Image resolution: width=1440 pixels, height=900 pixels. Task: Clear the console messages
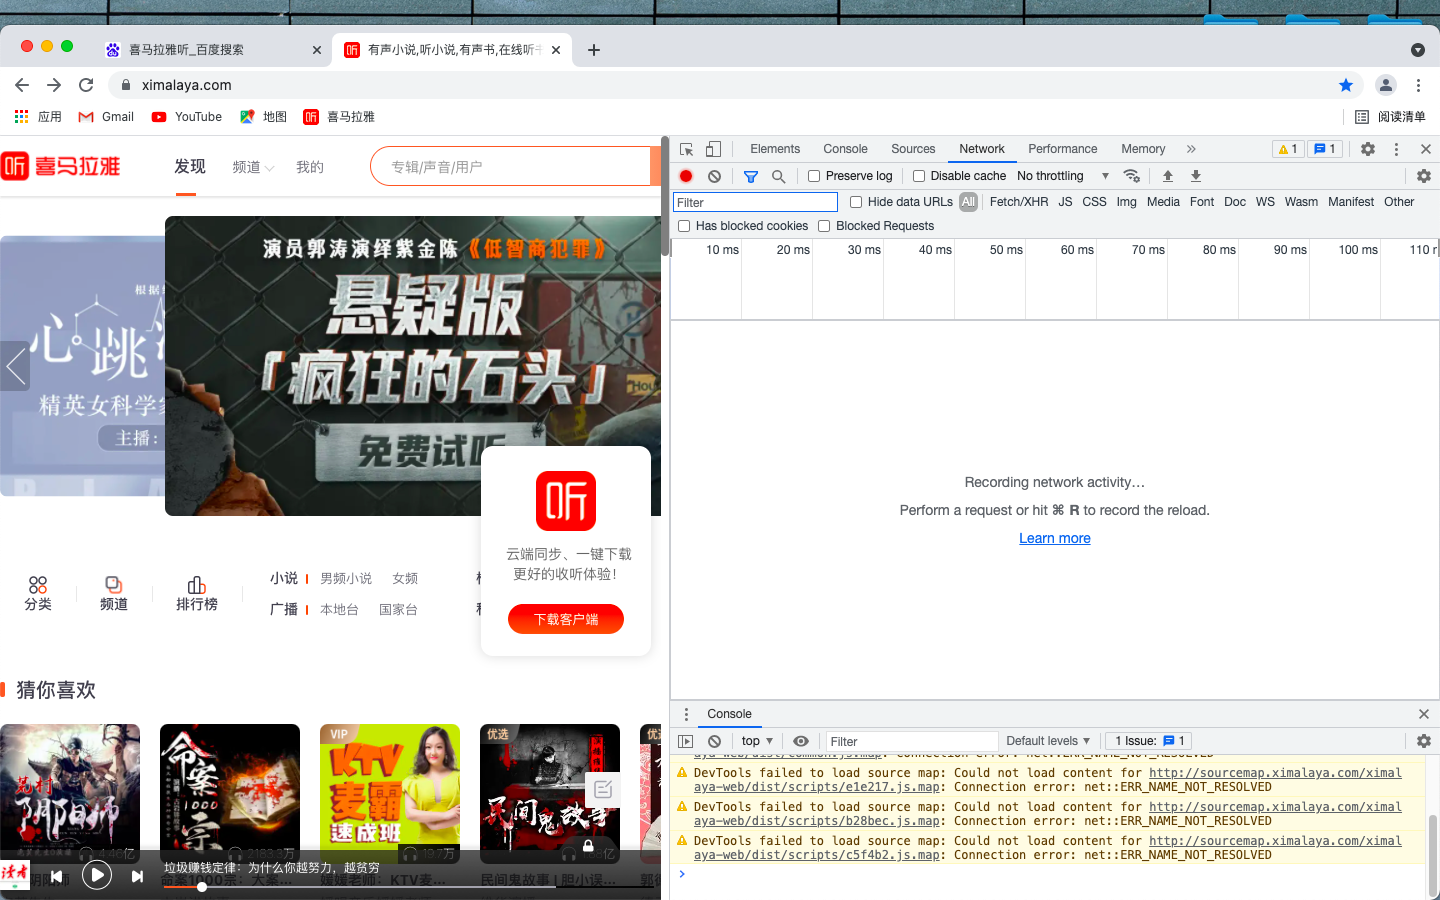pos(714,741)
